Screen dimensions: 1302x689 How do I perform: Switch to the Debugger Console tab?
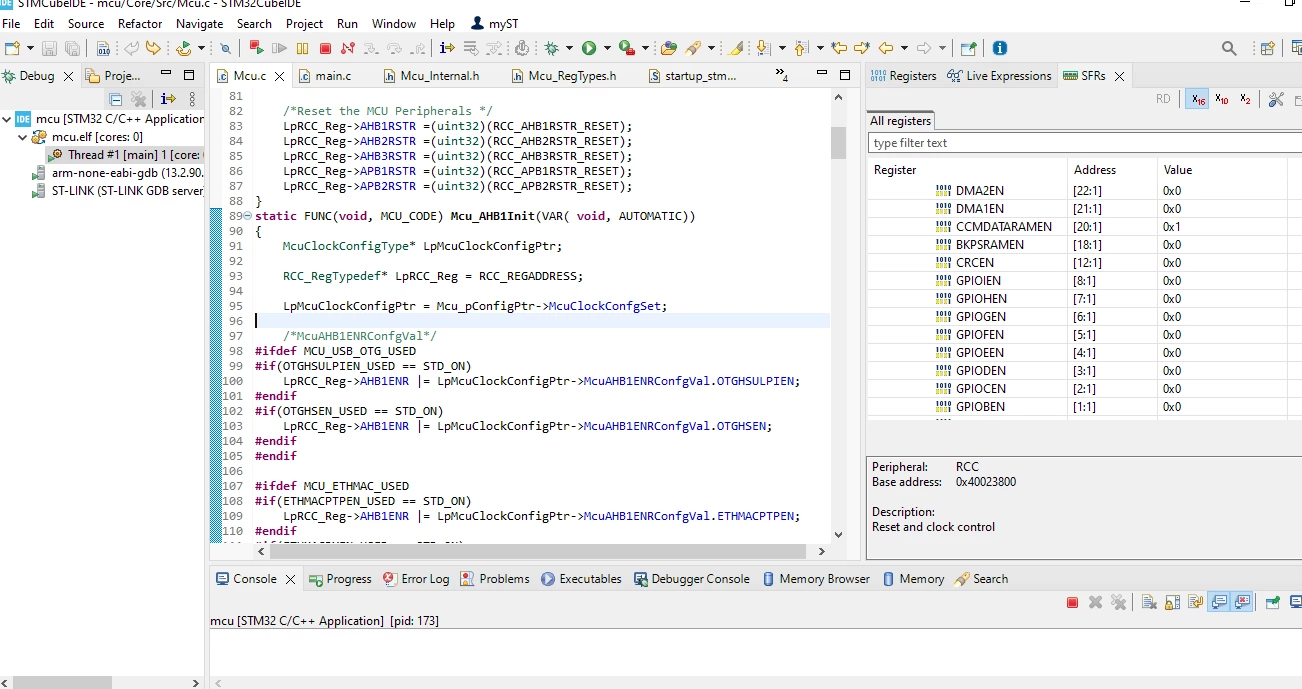pos(692,579)
